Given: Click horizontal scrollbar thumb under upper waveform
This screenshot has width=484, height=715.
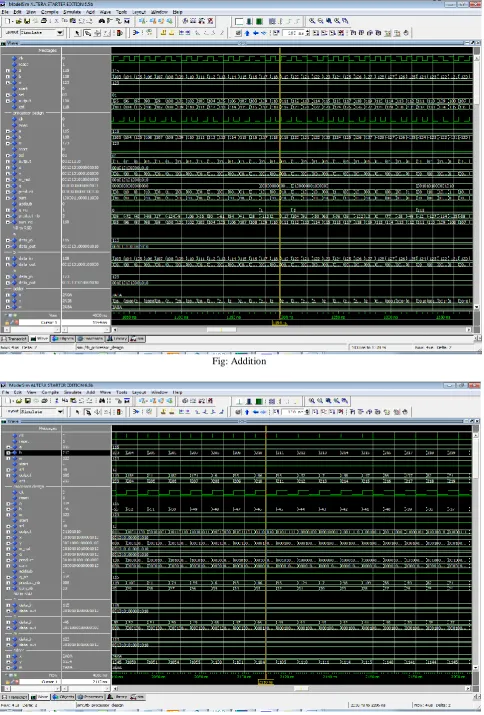Looking at the screenshot, I should coord(222,329).
